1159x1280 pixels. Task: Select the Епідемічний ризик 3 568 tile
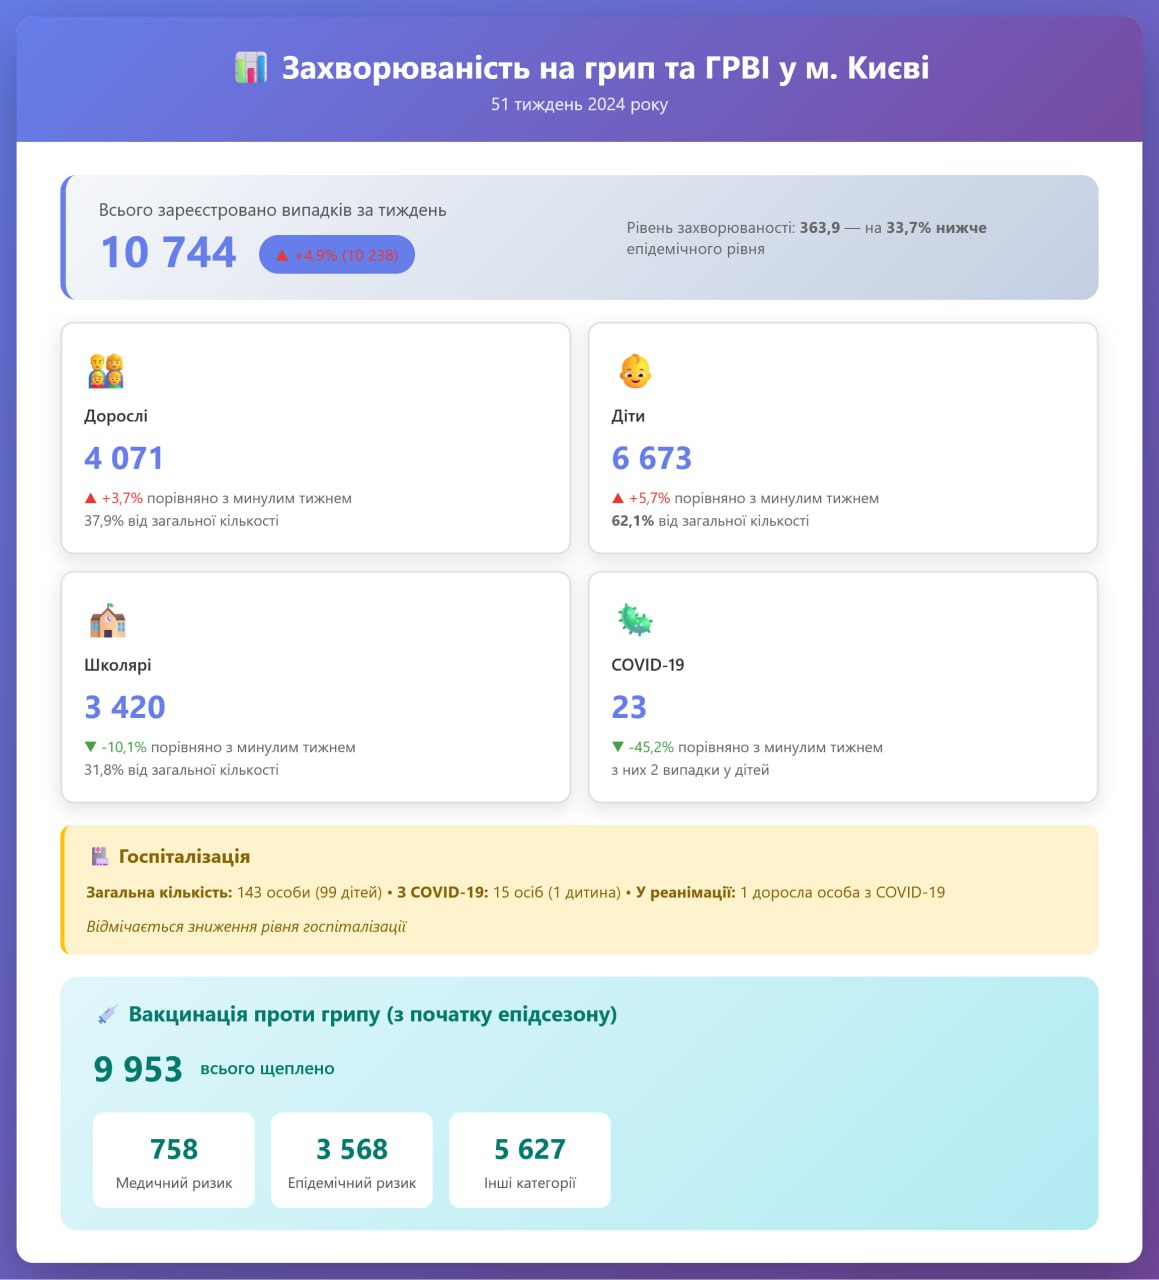coord(352,1160)
